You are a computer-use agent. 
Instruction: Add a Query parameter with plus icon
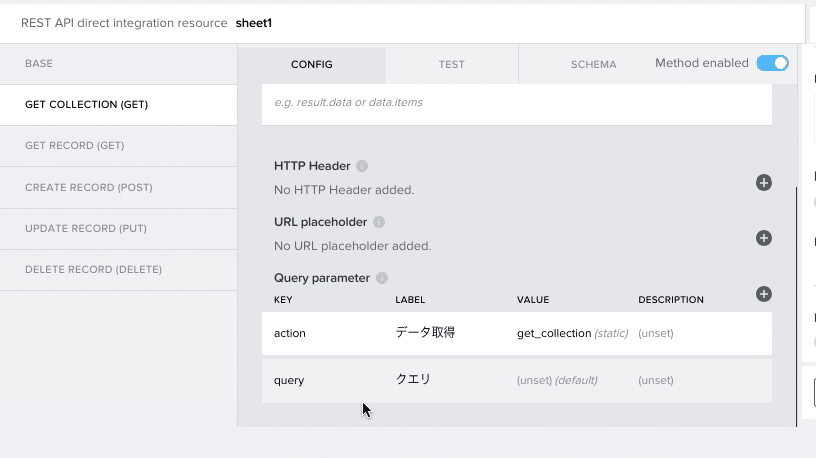click(763, 294)
